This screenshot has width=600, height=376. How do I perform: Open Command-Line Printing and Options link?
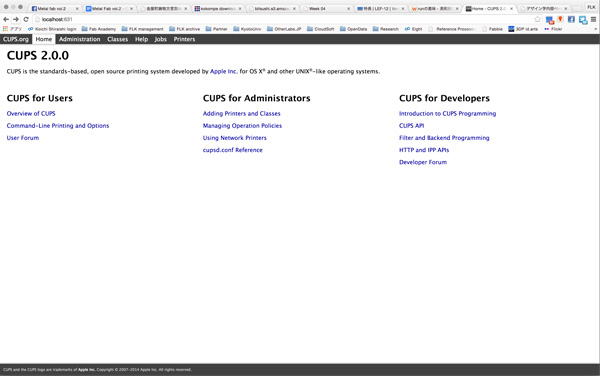pyautogui.click(x=58, y=125)
